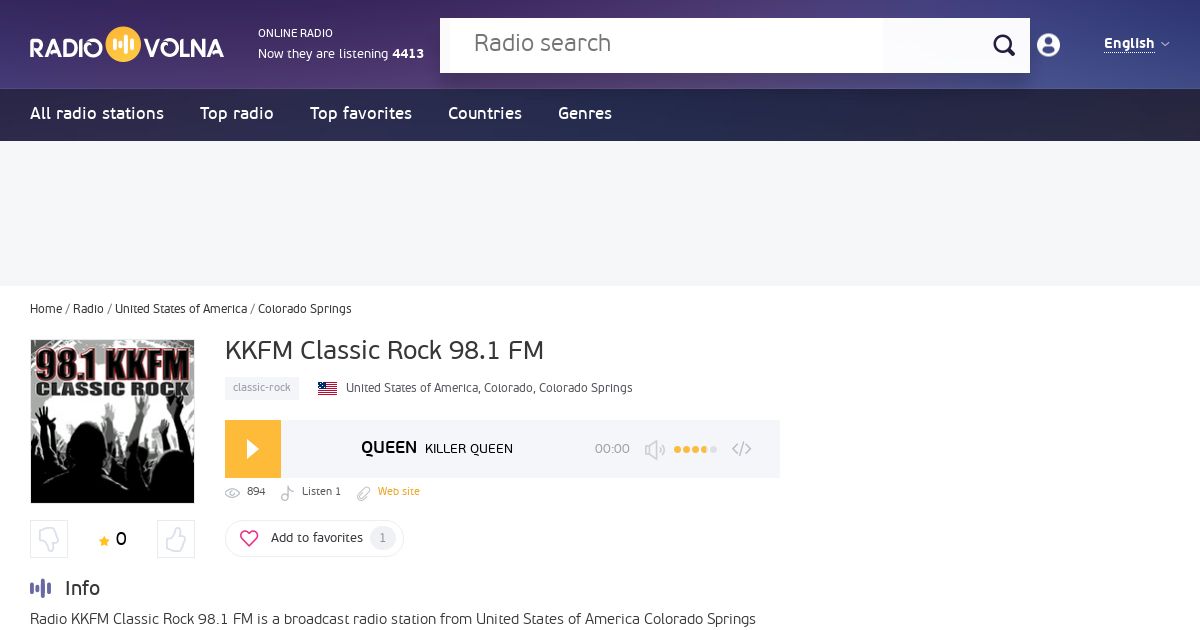1200x630 pixels.
Task: Browse the Countries menu item
Action: (x=485, y=114)
